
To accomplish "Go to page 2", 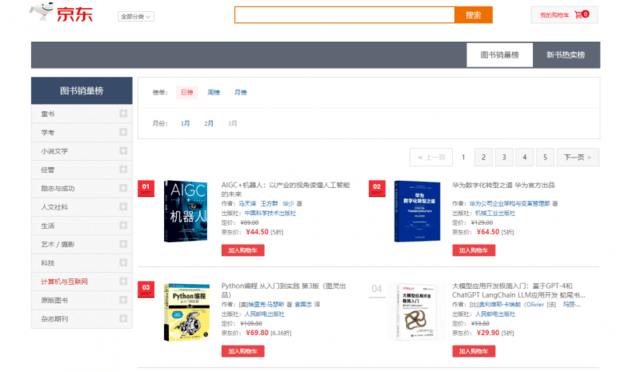I will [x=483, y=157].
